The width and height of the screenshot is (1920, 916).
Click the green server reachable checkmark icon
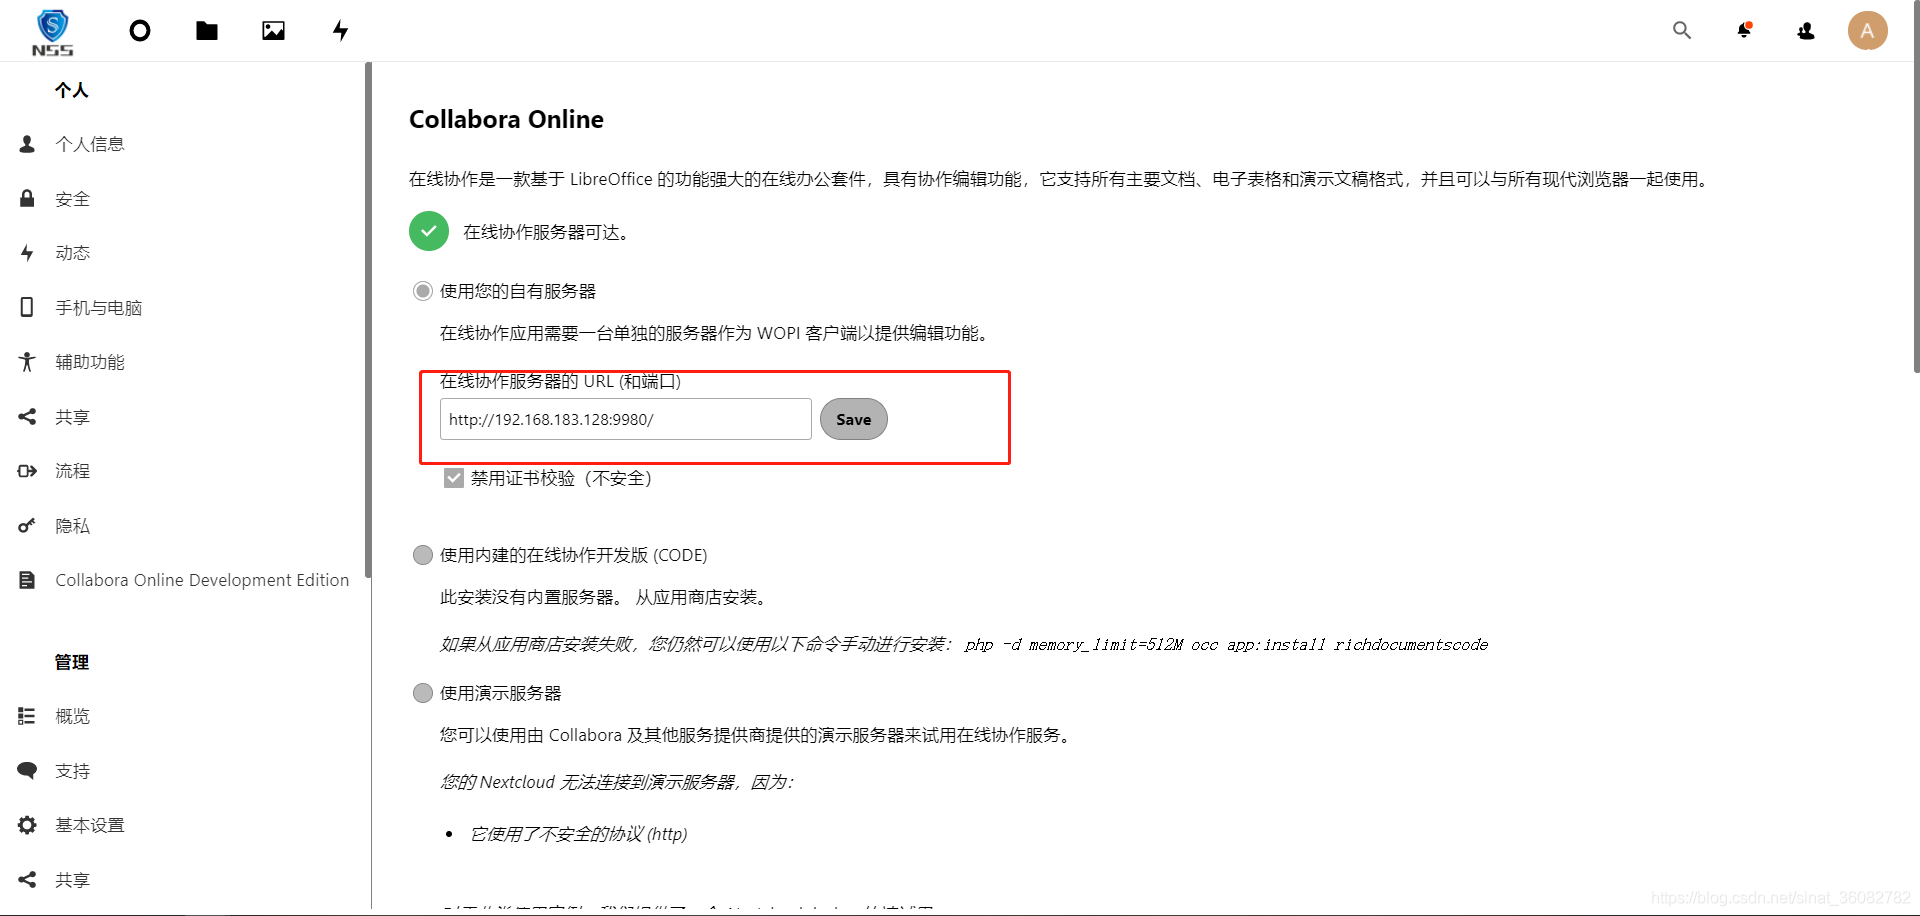pyautogui.click(x=429, y=231)
